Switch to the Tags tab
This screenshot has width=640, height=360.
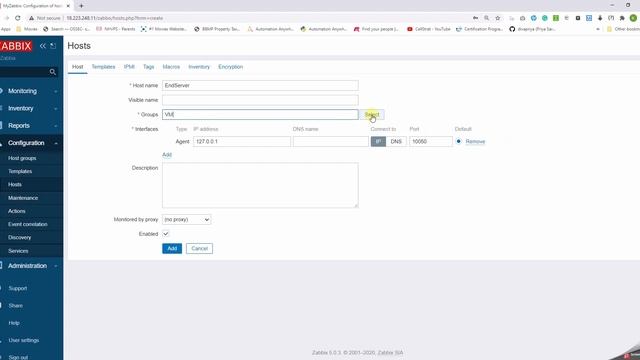(x=149, y=67)
